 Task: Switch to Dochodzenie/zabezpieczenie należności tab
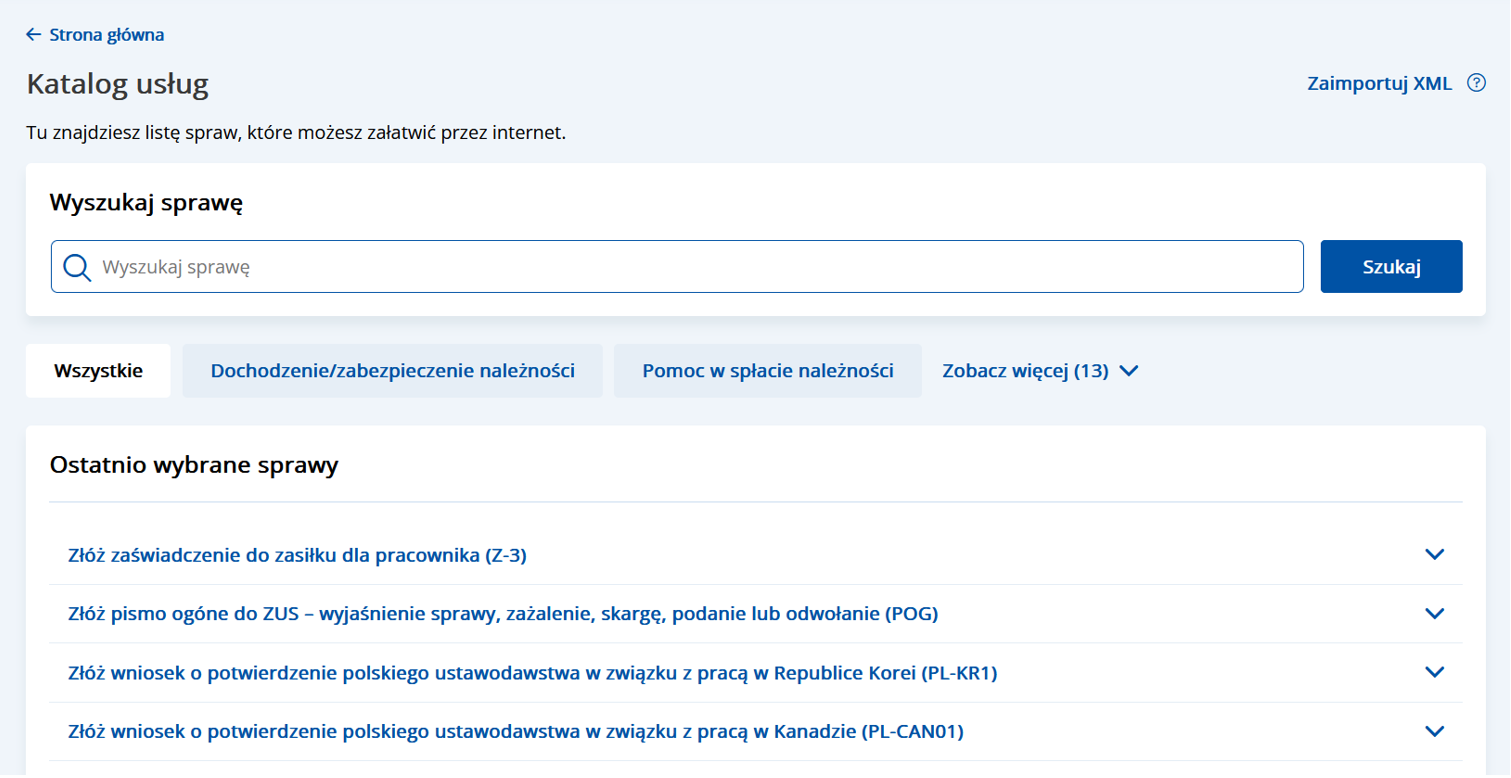coord(392,371)
